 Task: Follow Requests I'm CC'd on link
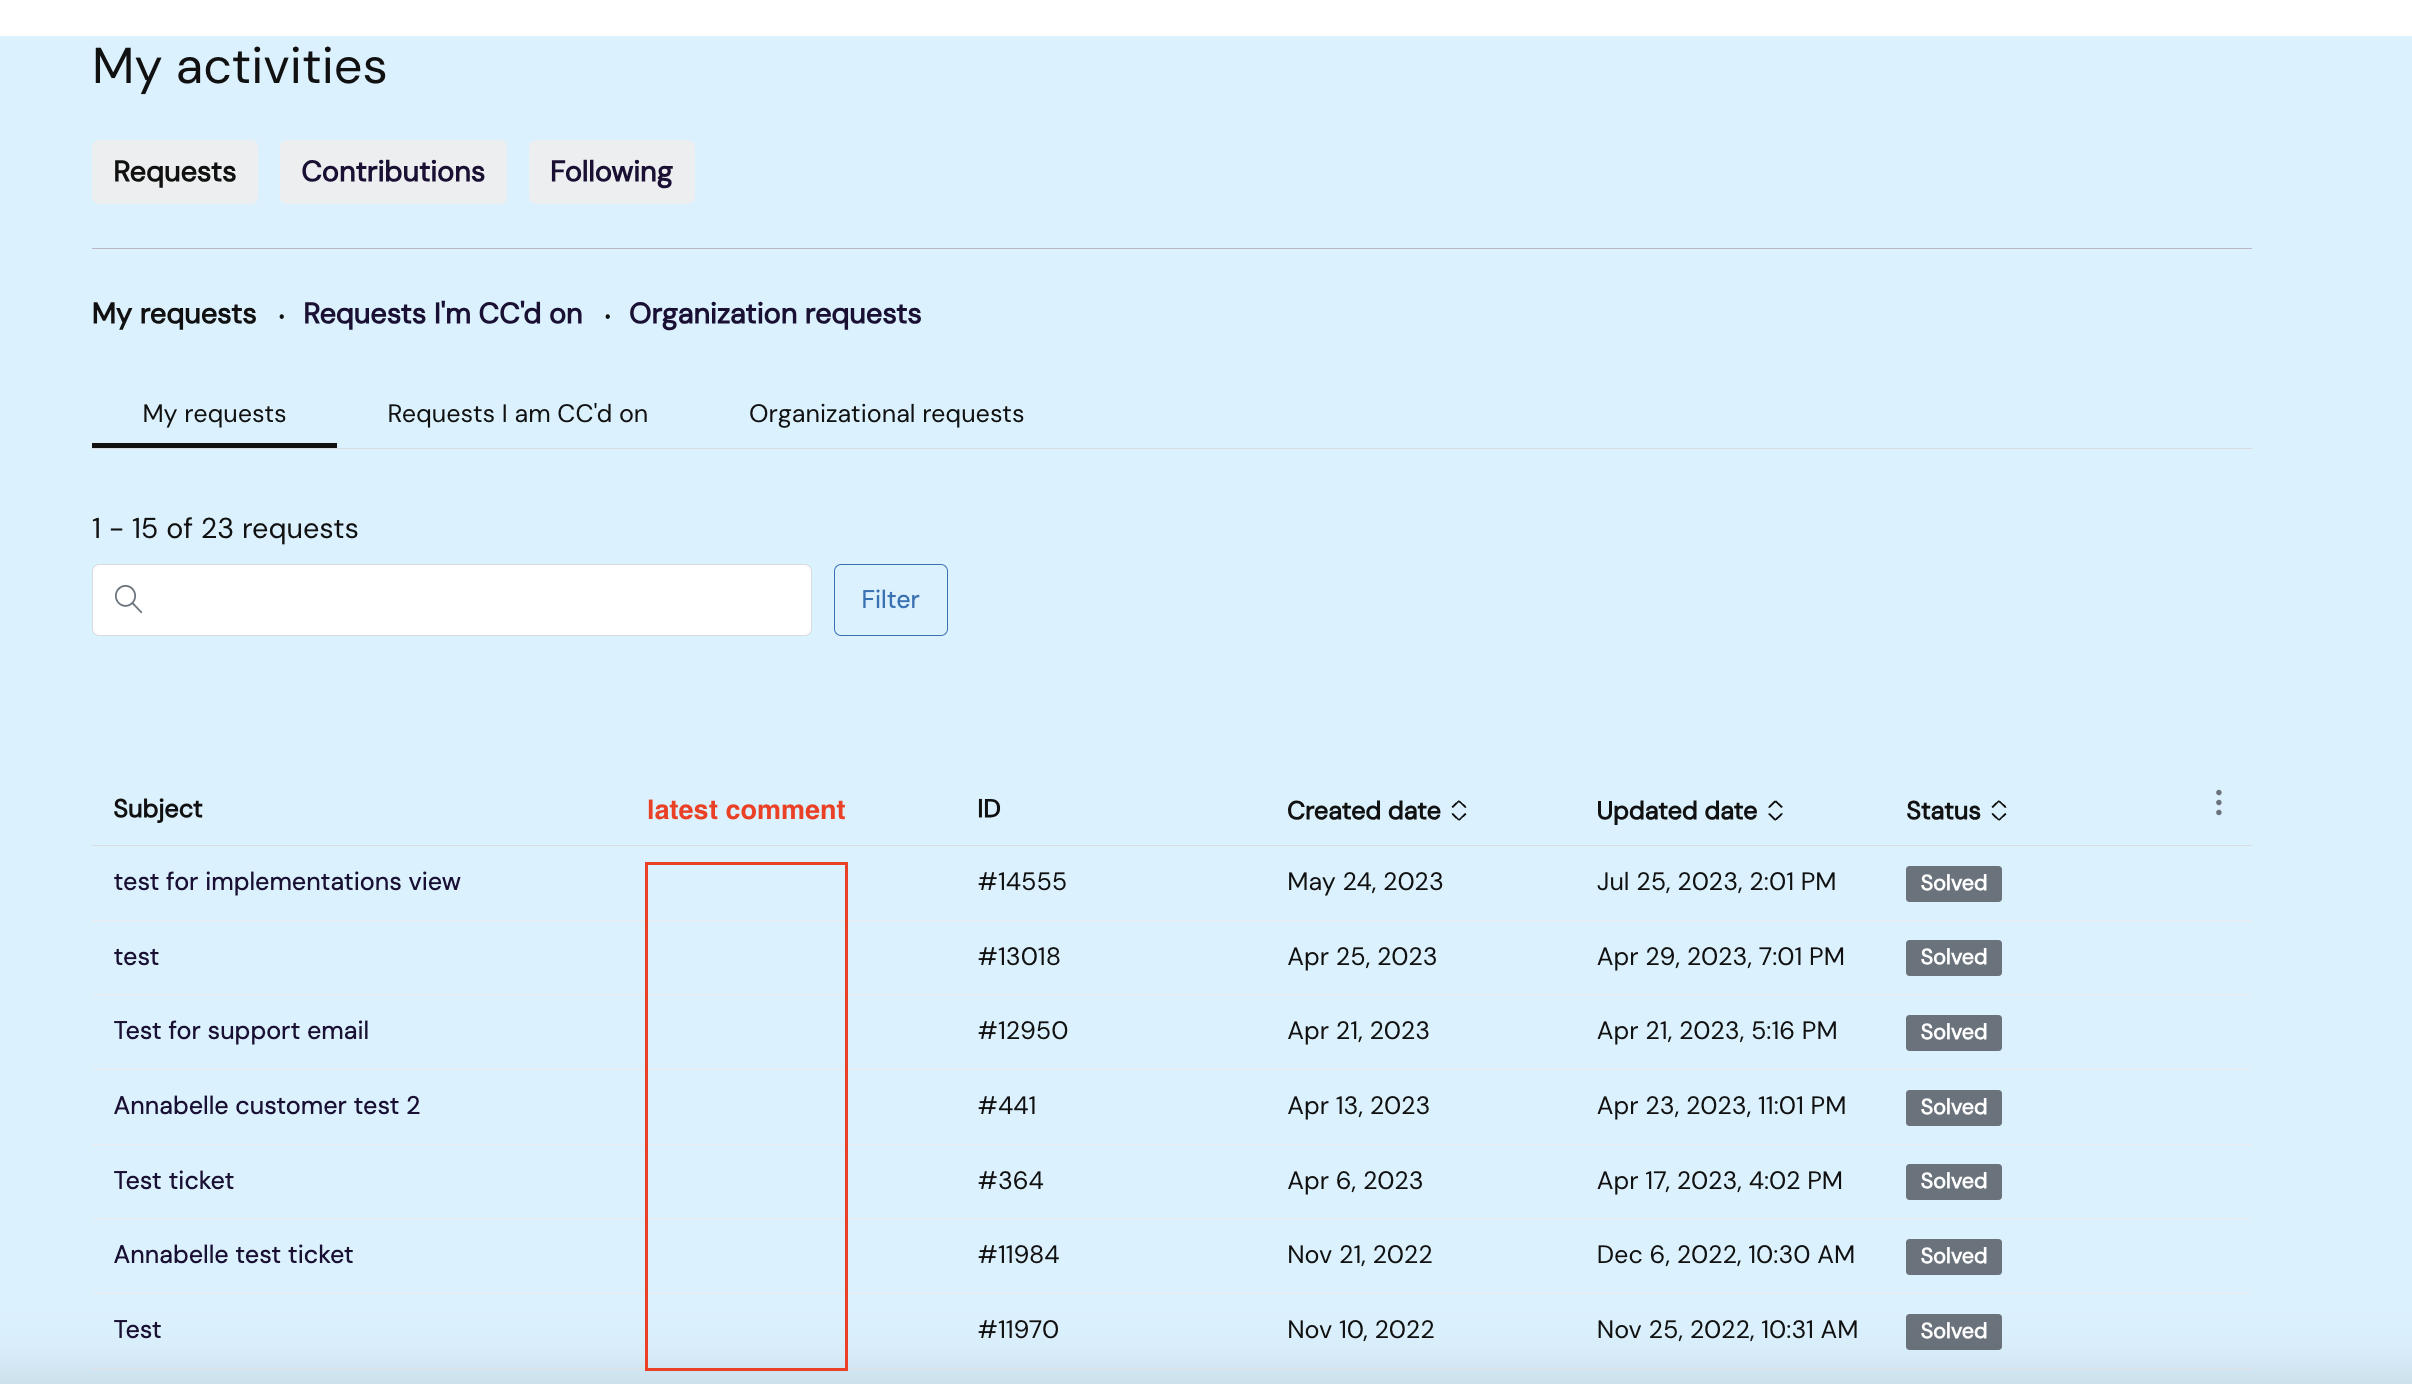point(442,314)
